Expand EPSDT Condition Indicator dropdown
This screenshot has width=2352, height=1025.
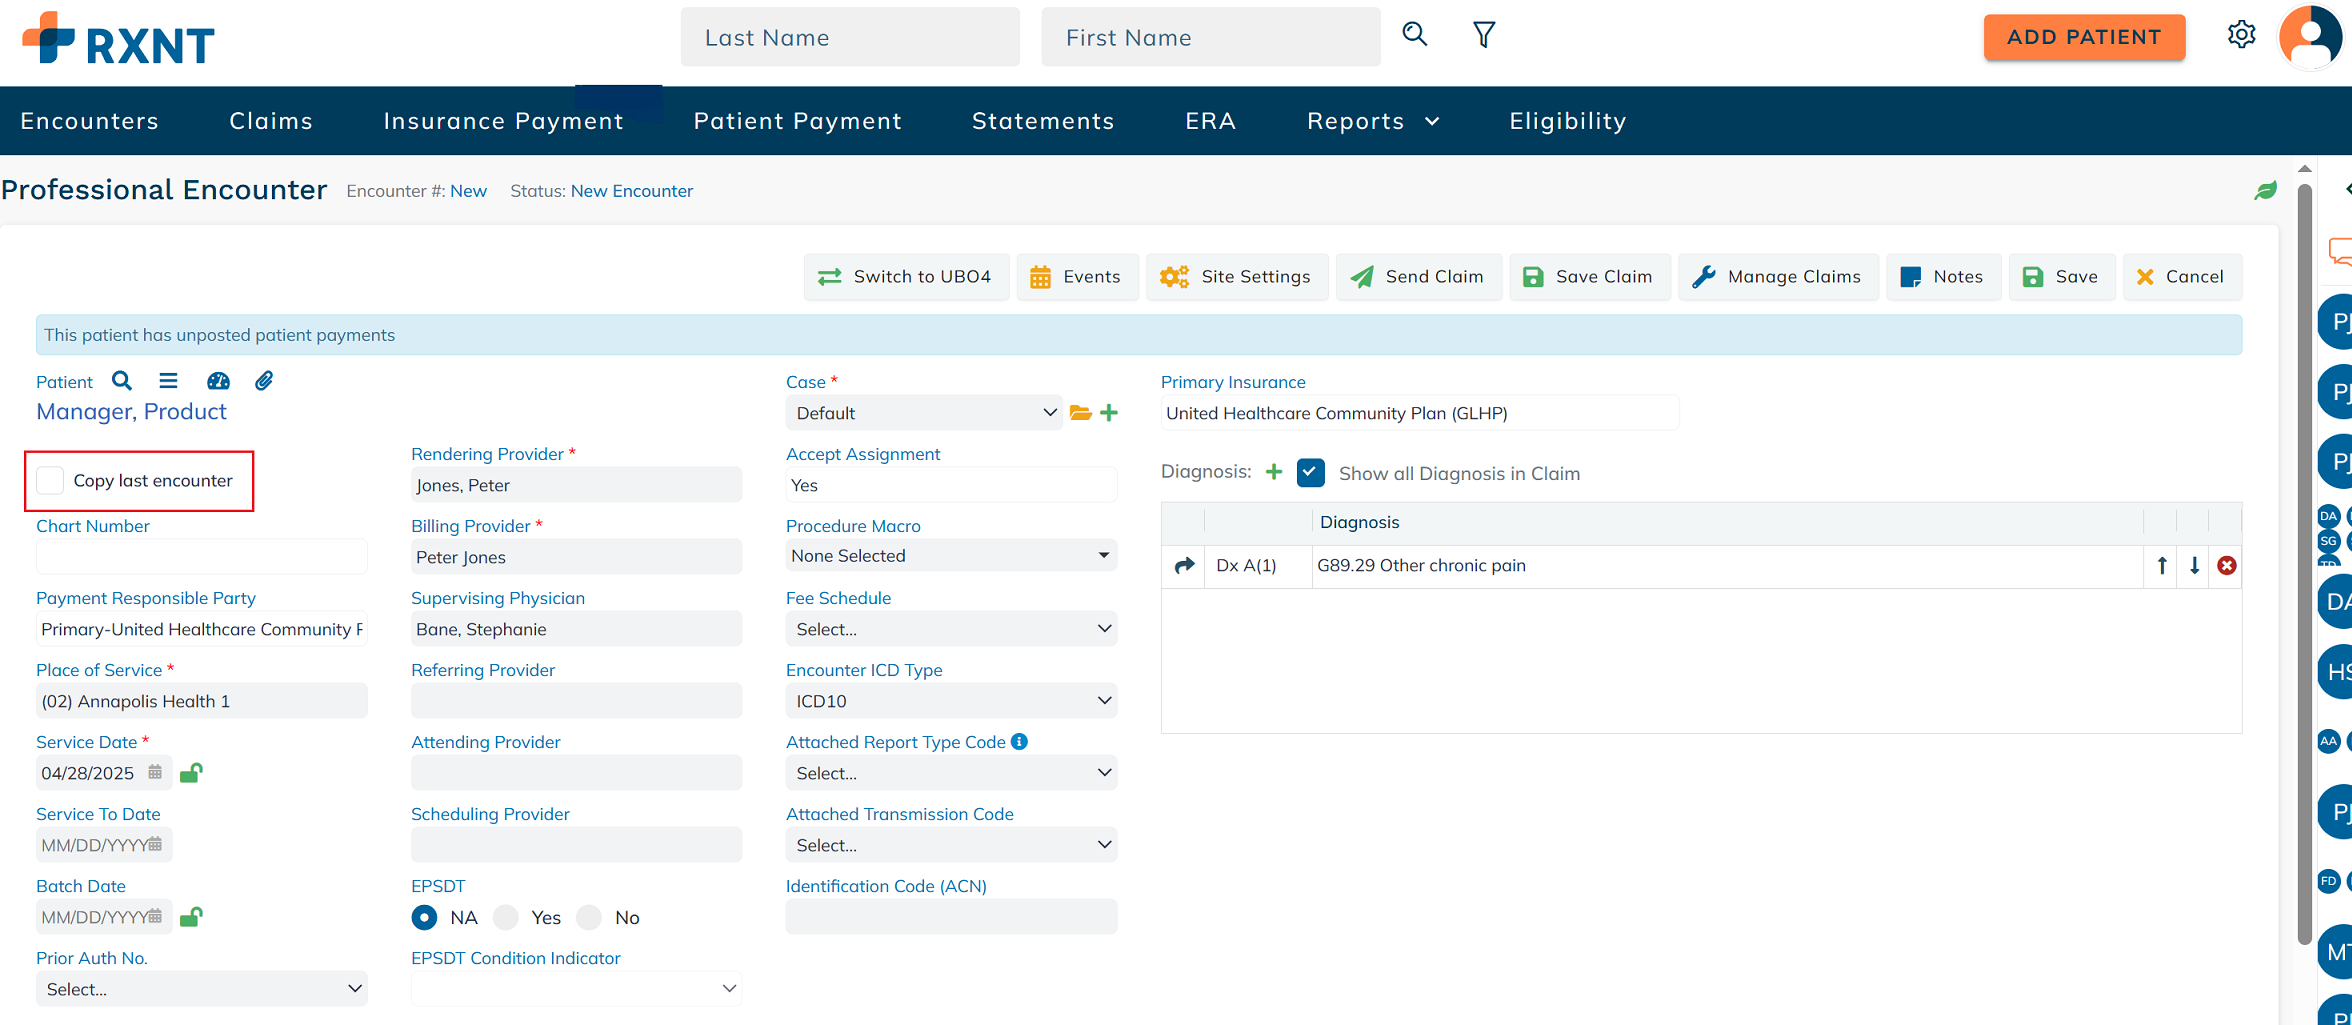(x=576, y=989)
